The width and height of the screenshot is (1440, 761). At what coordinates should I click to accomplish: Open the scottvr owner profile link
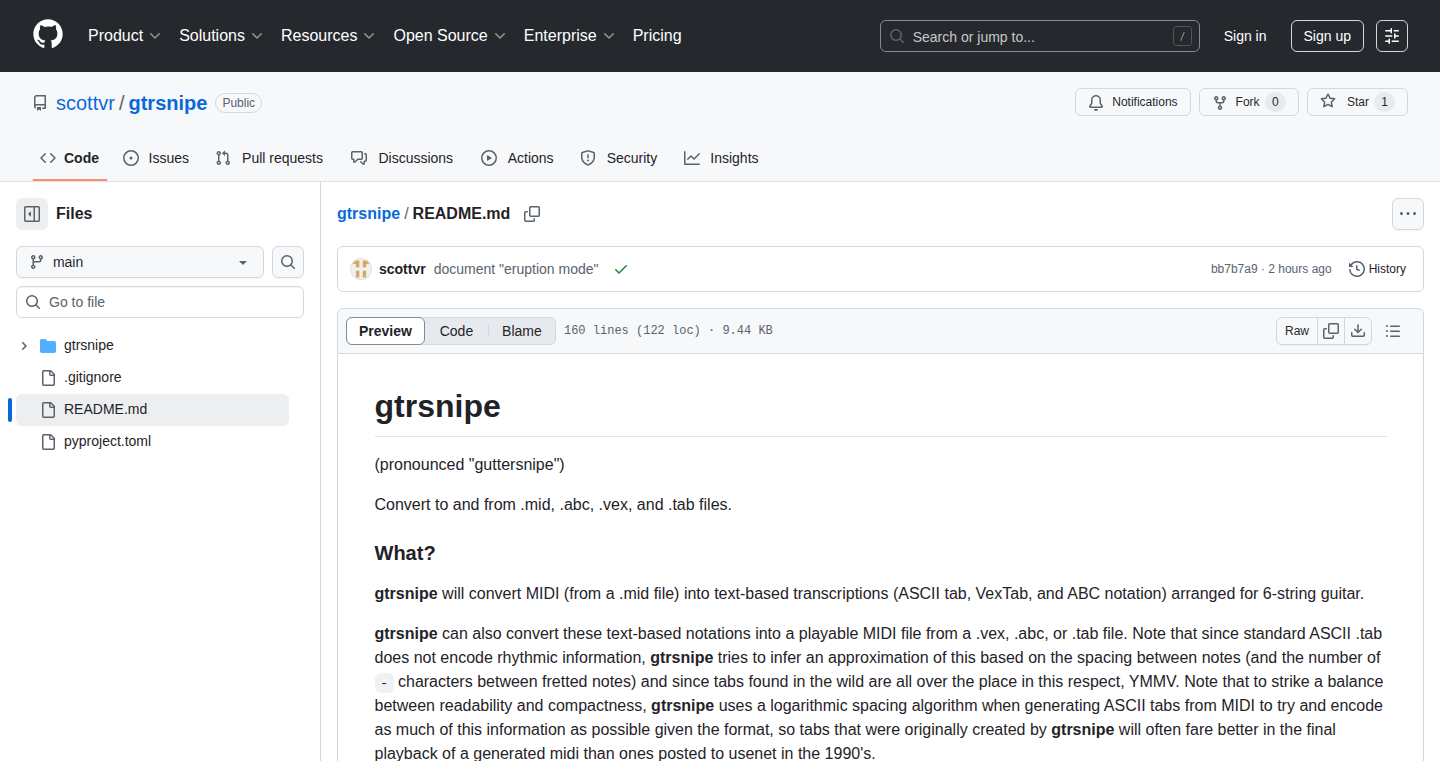[85, 103]
